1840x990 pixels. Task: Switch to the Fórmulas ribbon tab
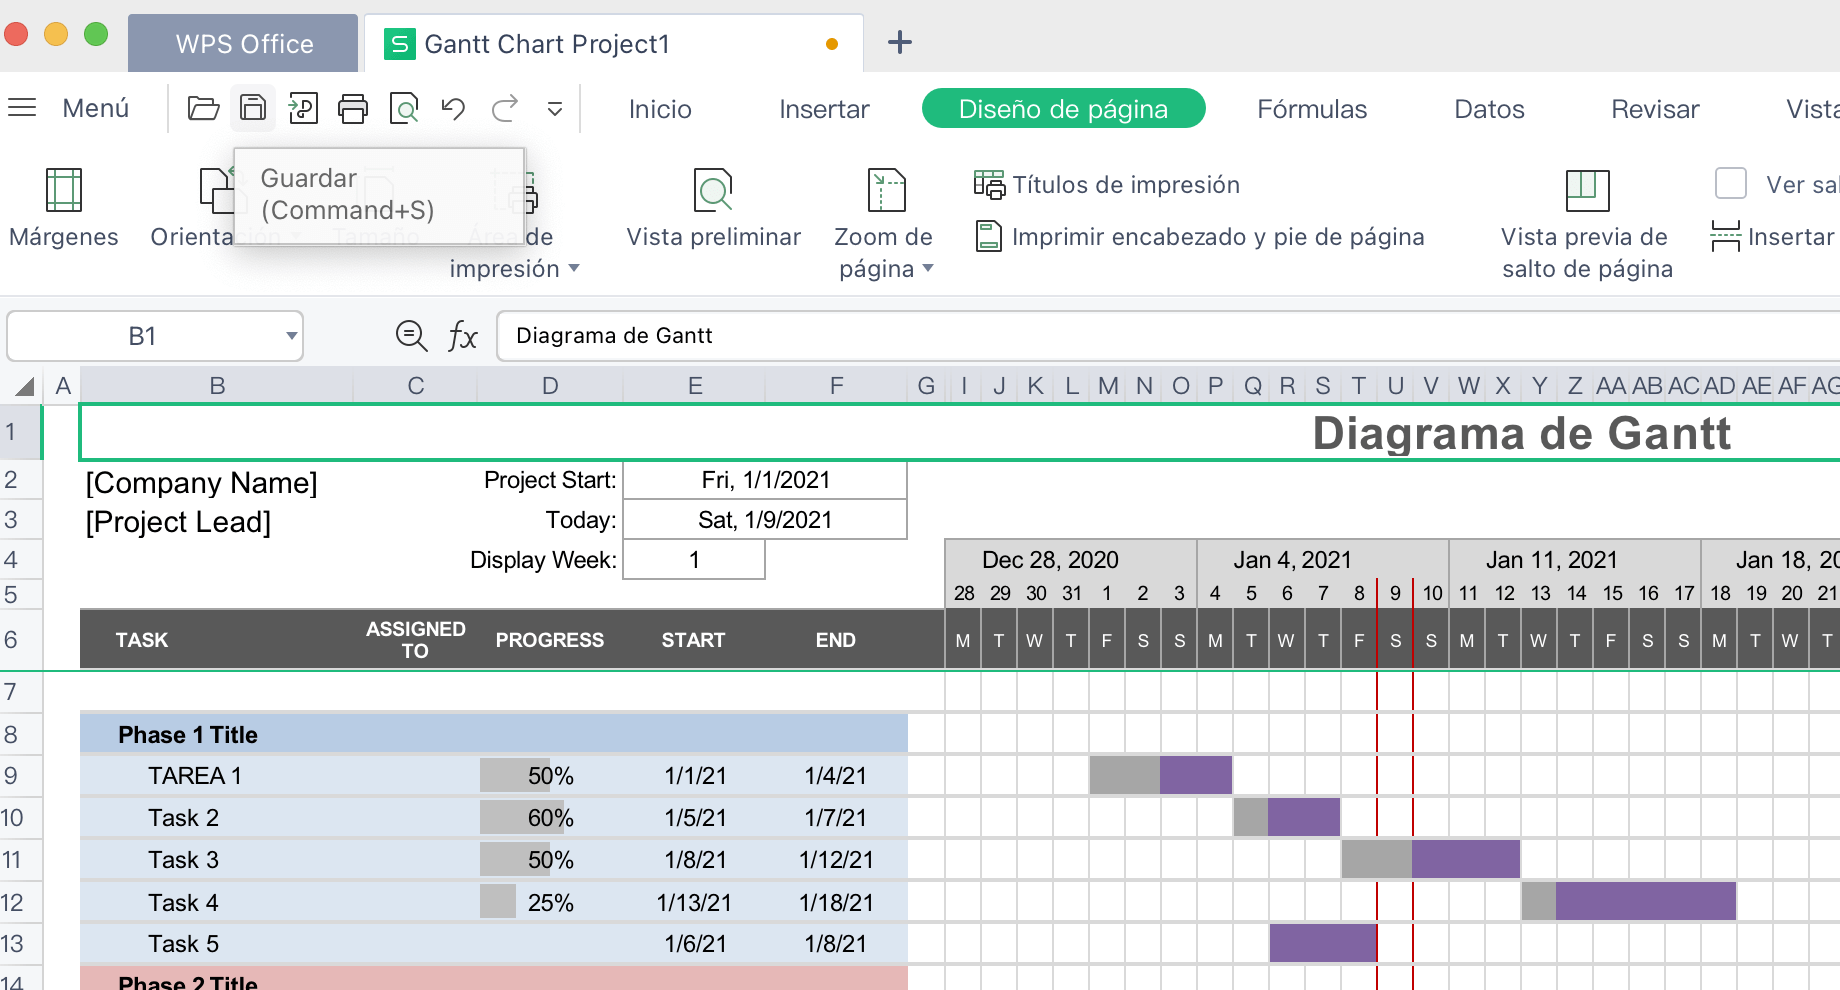click(1311, 109)
